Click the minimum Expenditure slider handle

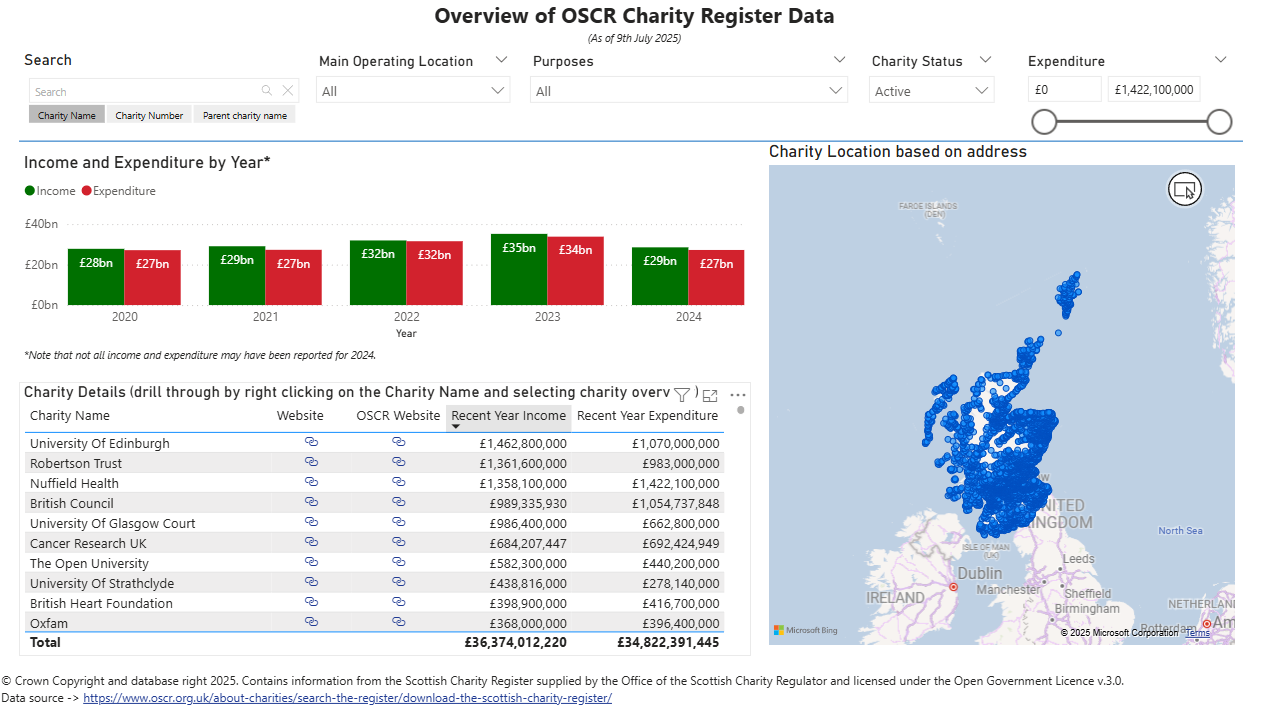click(x=1044, y=122)
